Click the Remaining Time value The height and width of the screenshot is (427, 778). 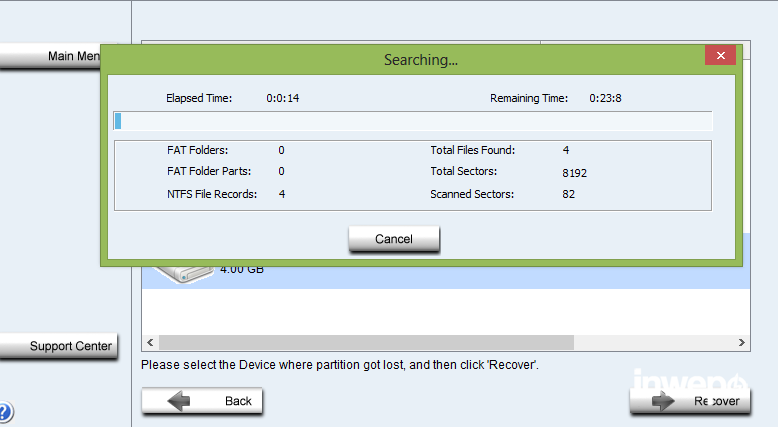tap(607, 98)
